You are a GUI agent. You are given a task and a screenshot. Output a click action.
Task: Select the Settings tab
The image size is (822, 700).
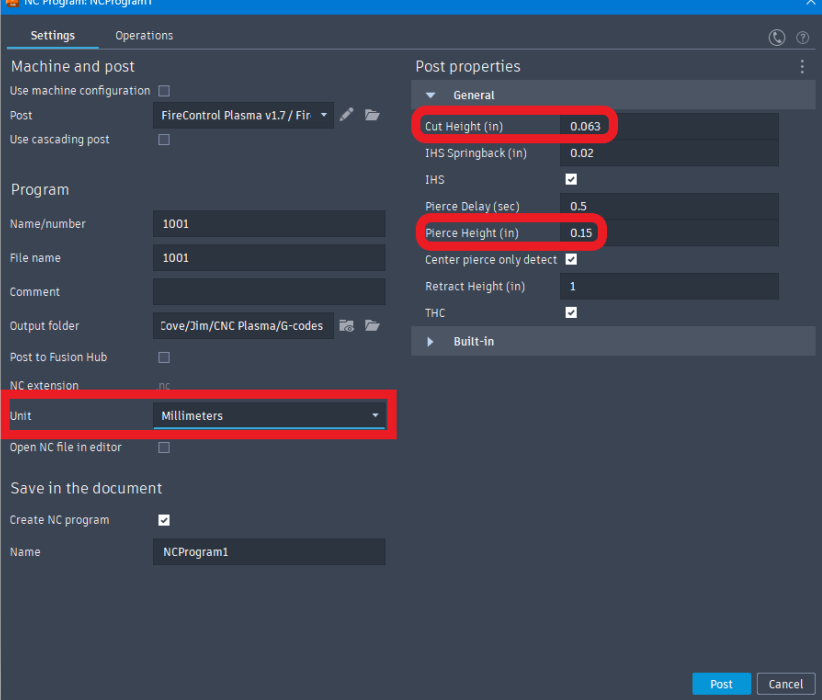(52, 36)
